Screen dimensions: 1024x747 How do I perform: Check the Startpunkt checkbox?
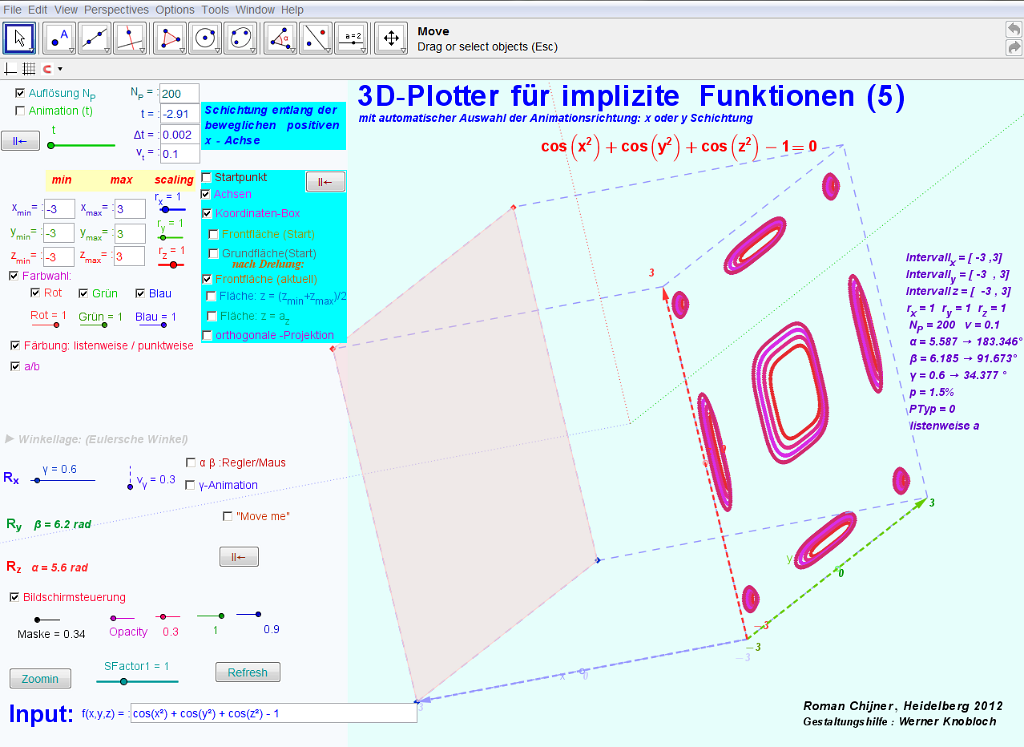click(207, 177)
